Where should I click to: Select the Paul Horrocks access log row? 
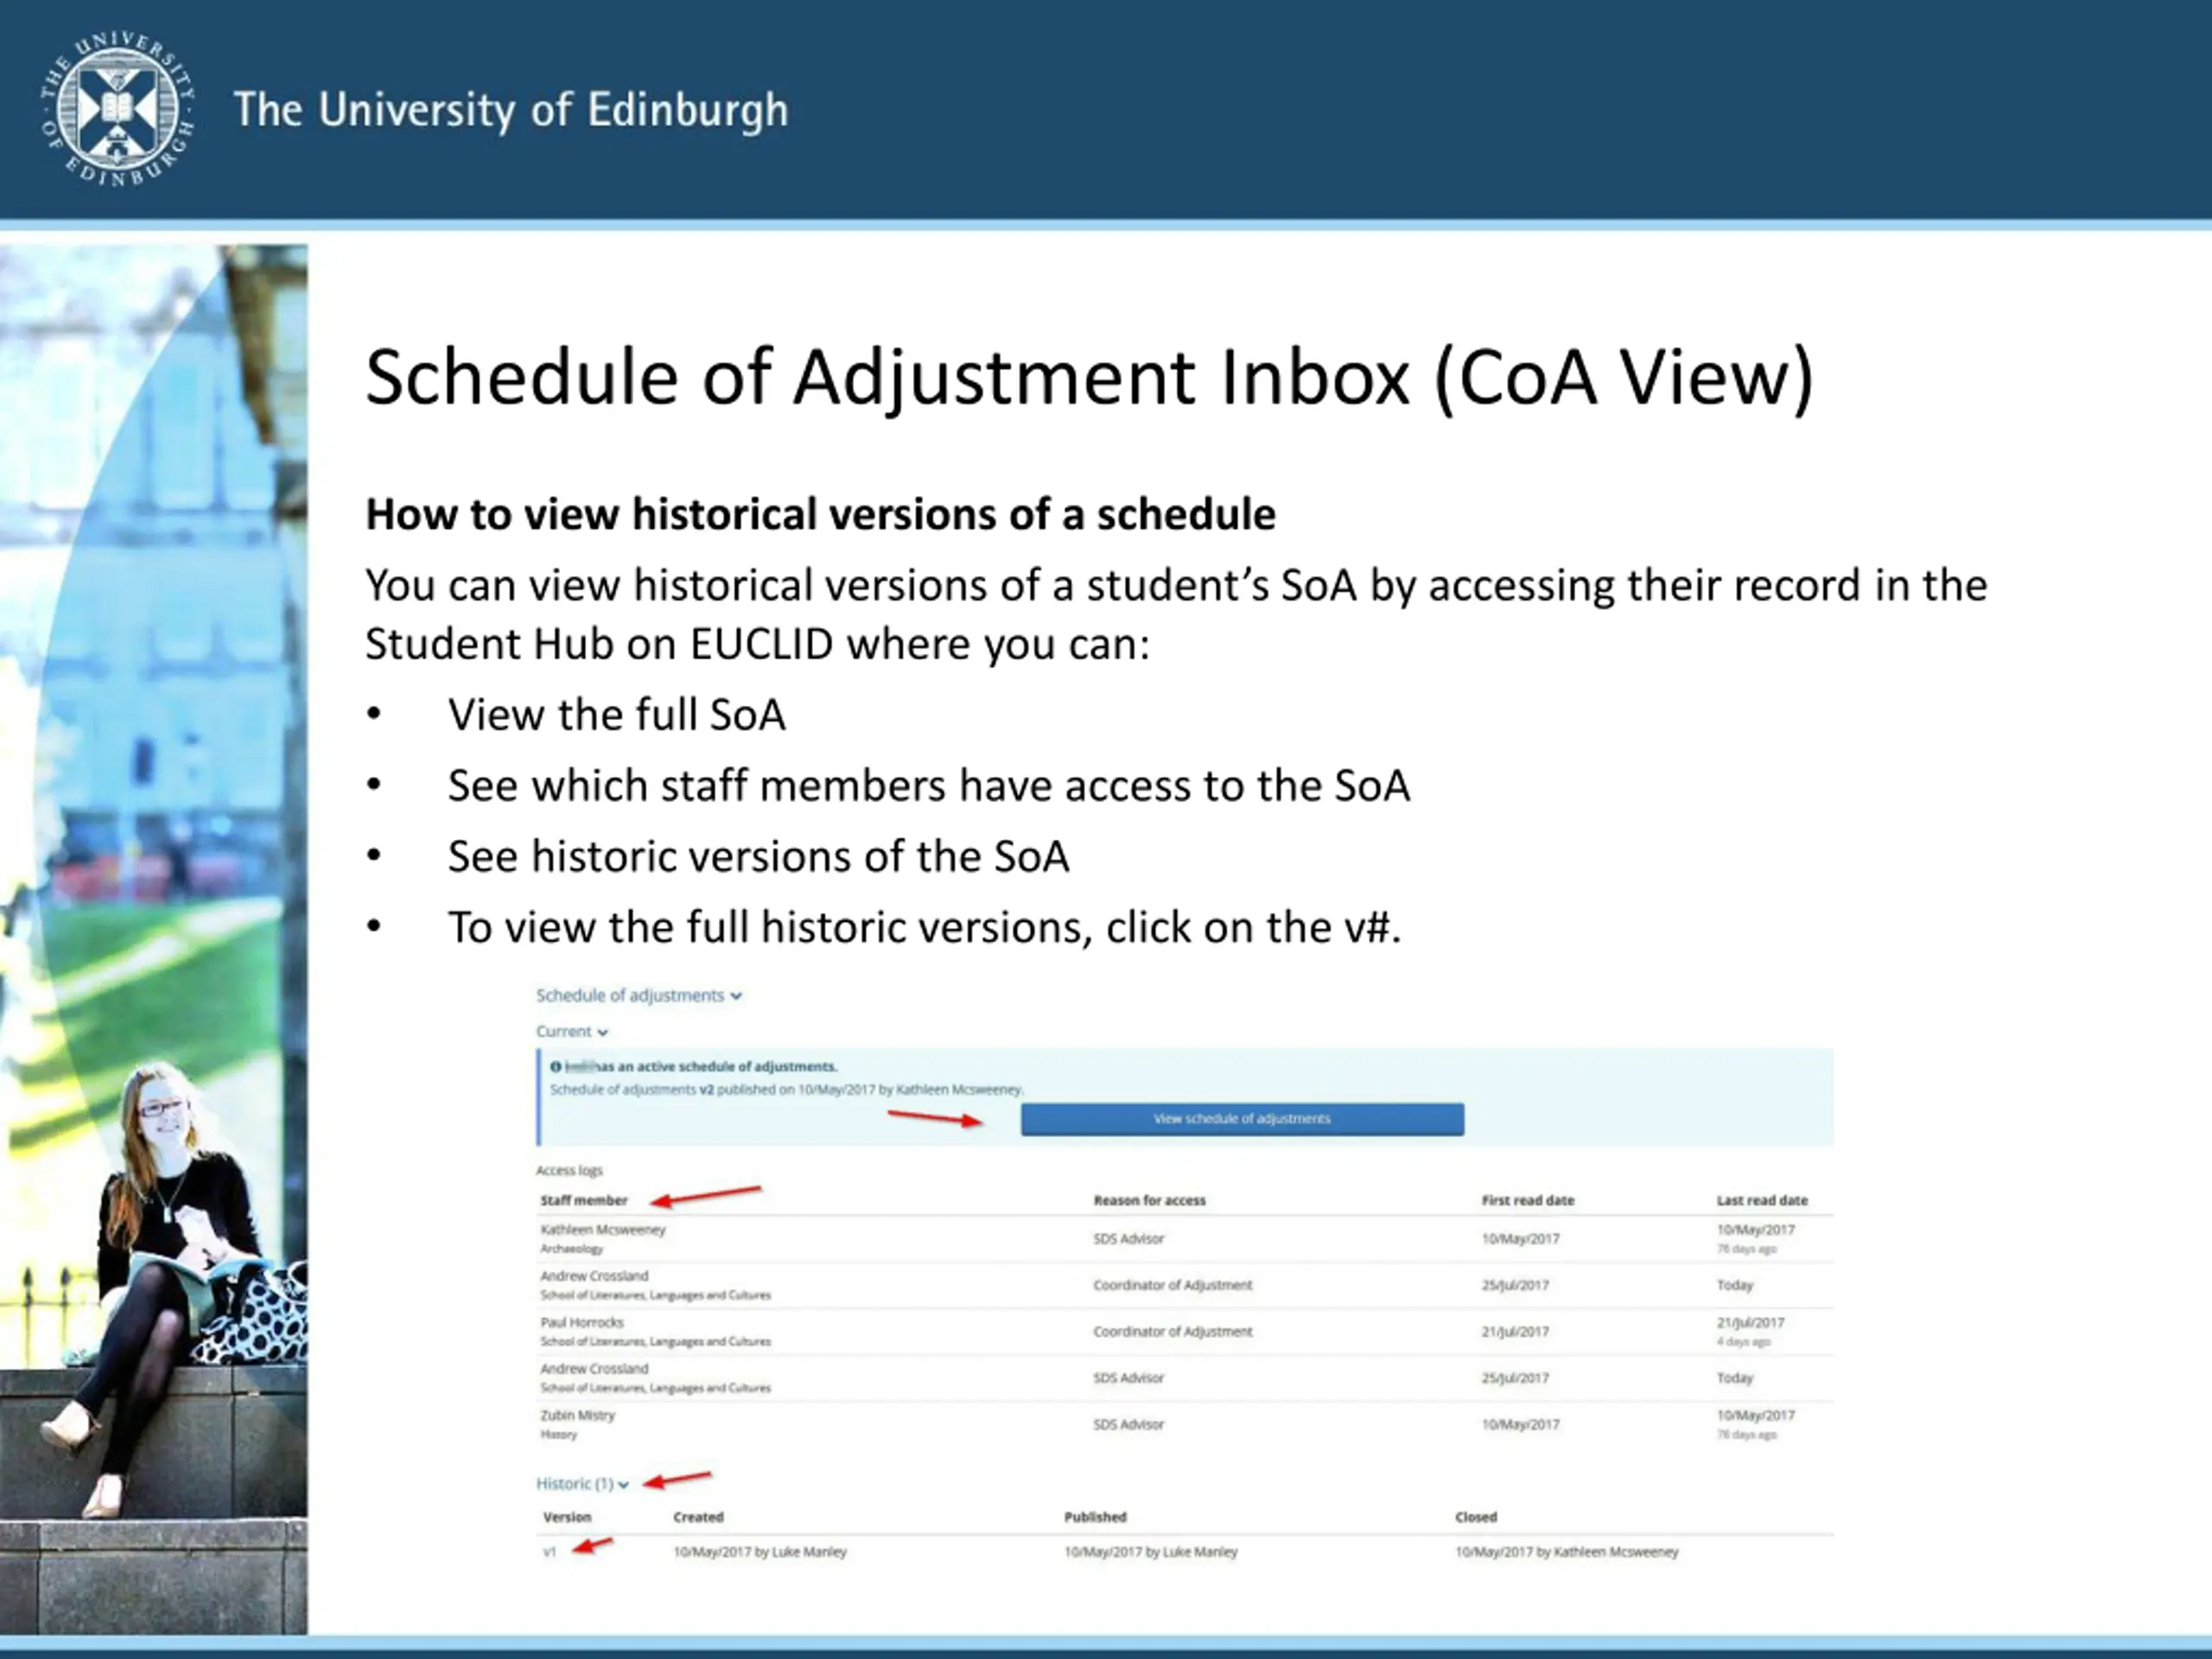[x=582, y=1323]
